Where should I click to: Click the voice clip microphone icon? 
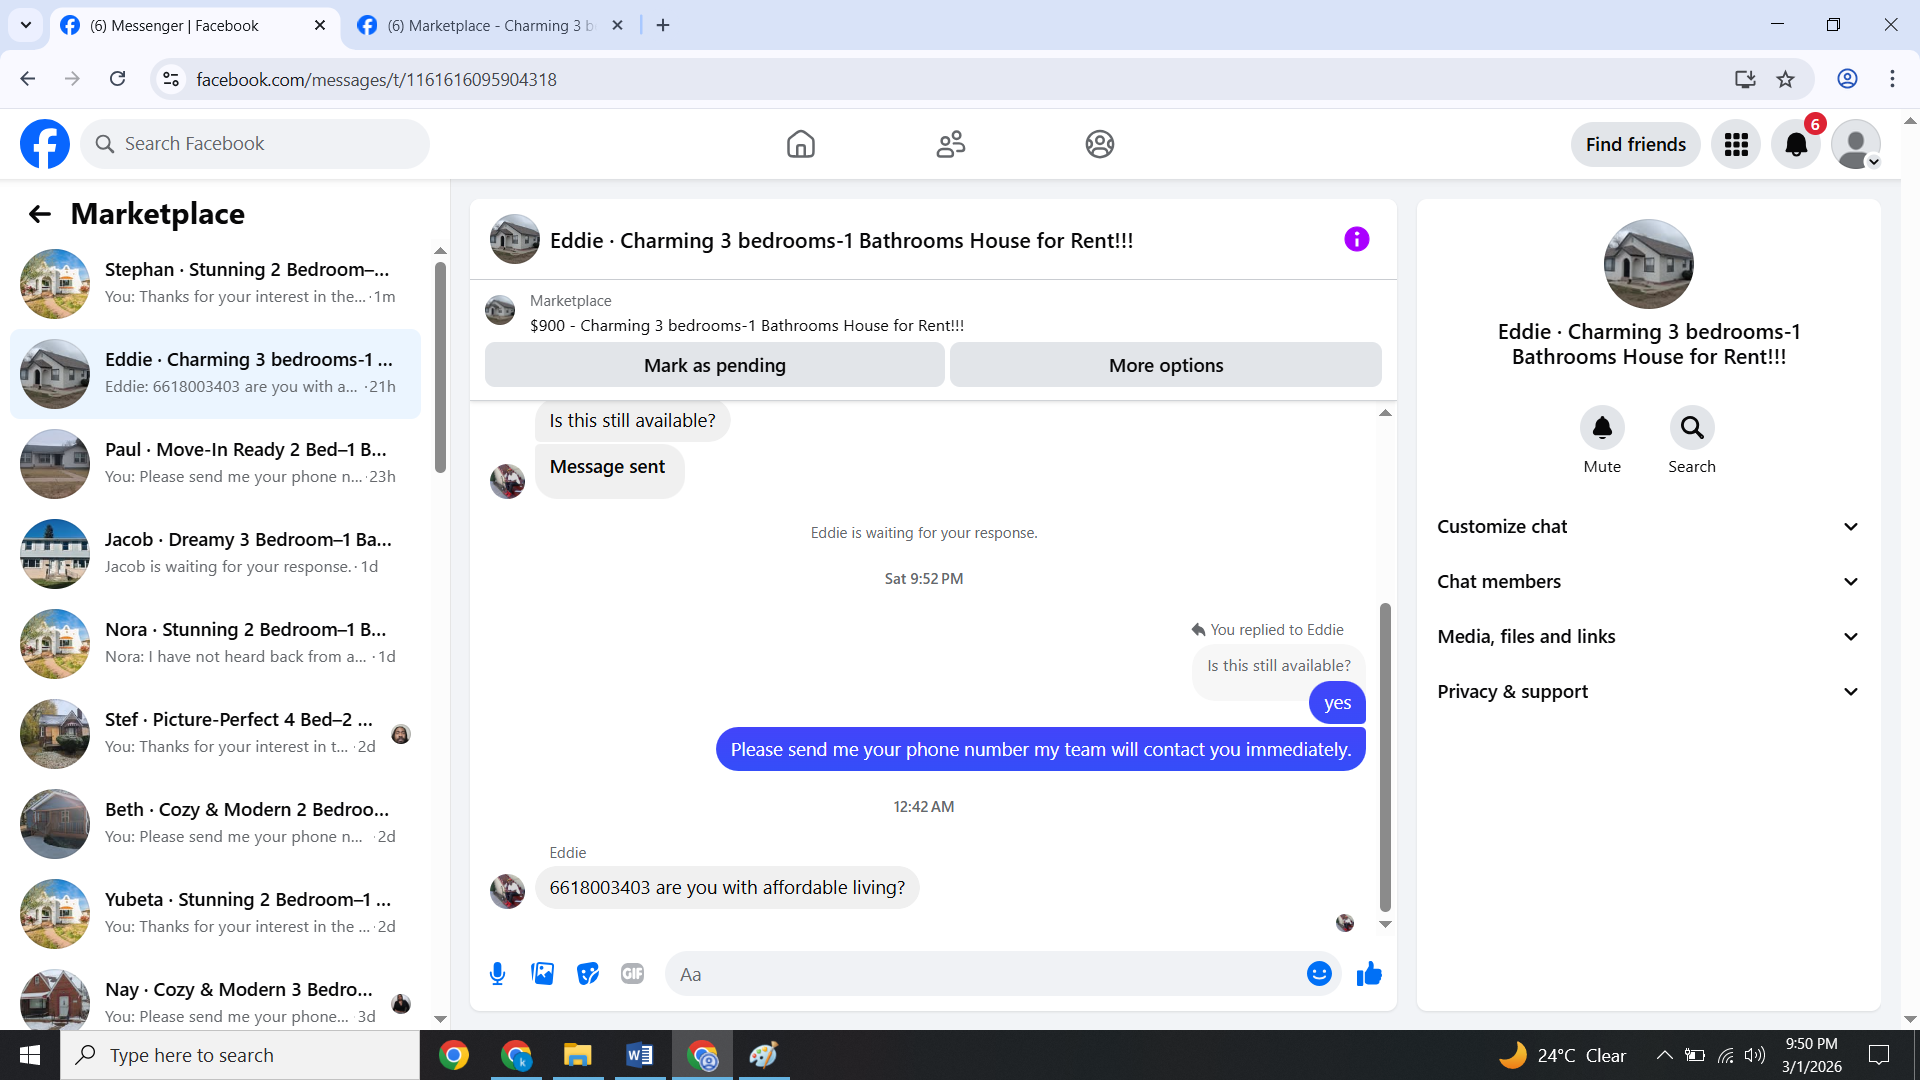tap(497, 974)
